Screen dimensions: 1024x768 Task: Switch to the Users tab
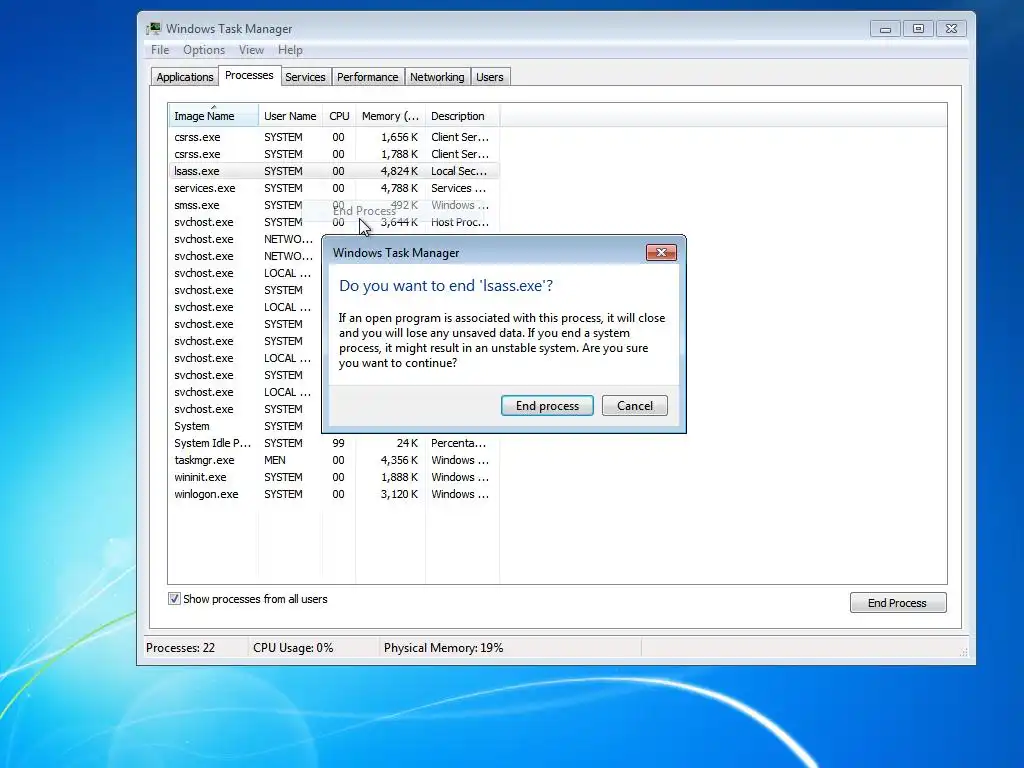490,77
